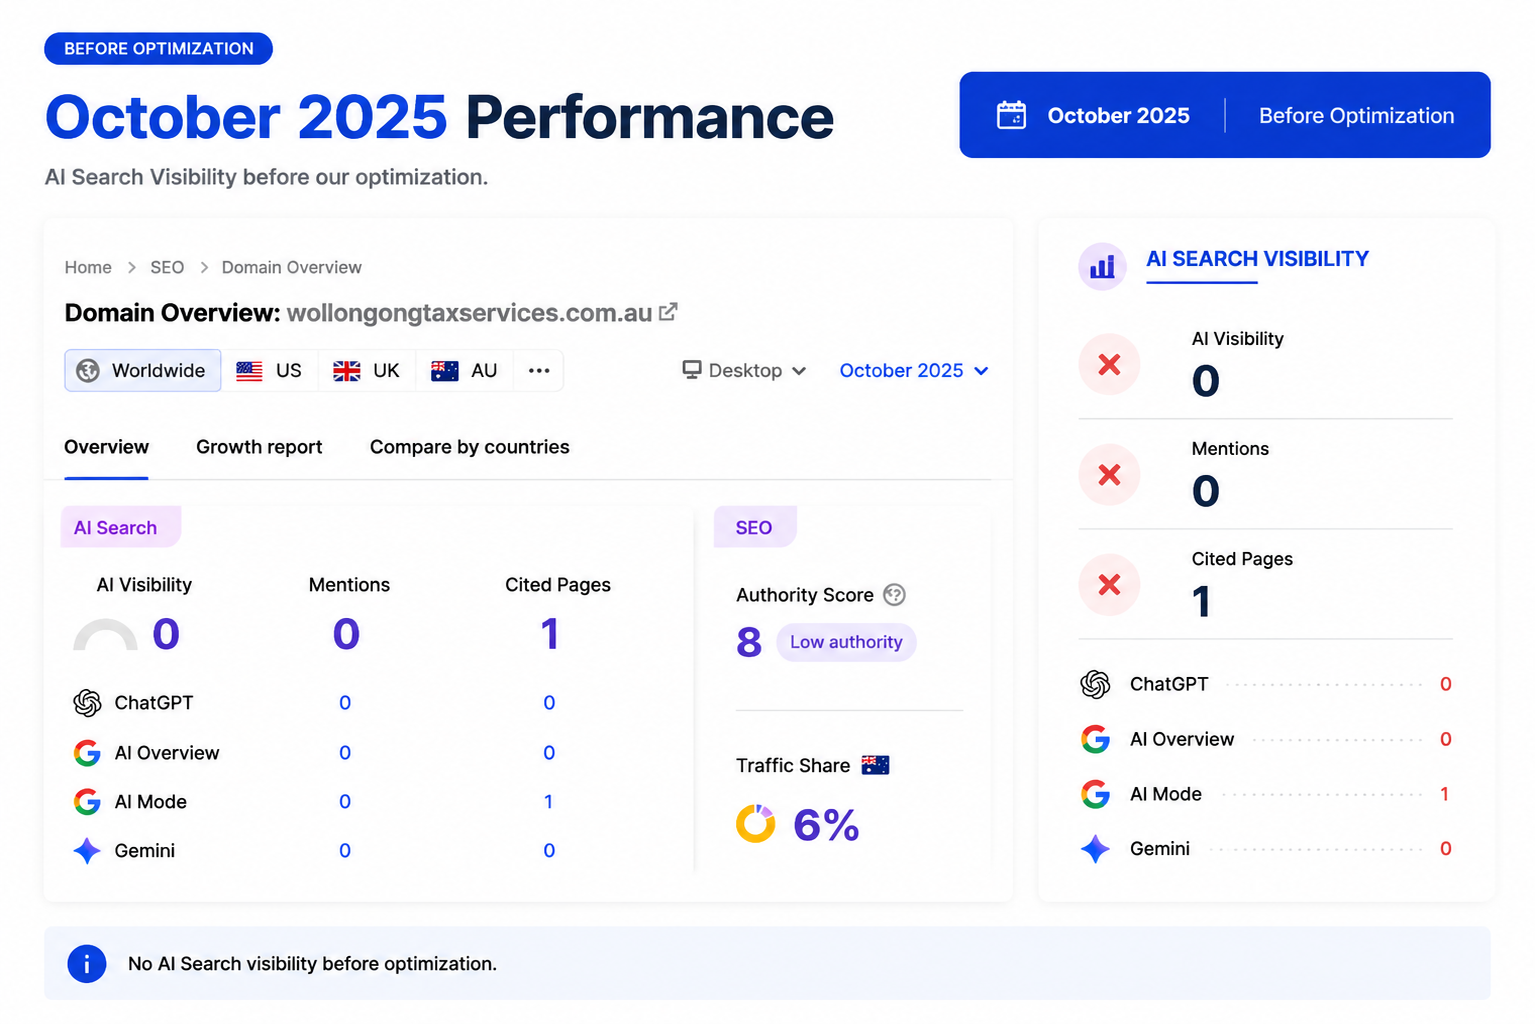Click the Authority Score number 8
This screenshot has height=1024, width=1535.
coord(749,642)
